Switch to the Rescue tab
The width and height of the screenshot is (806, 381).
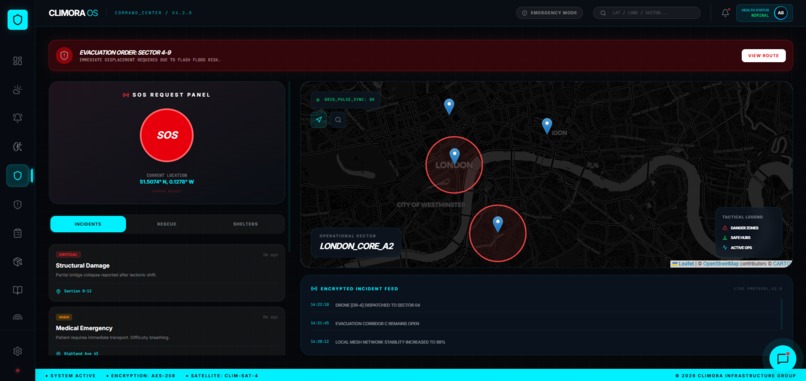[x=167, y=224]
